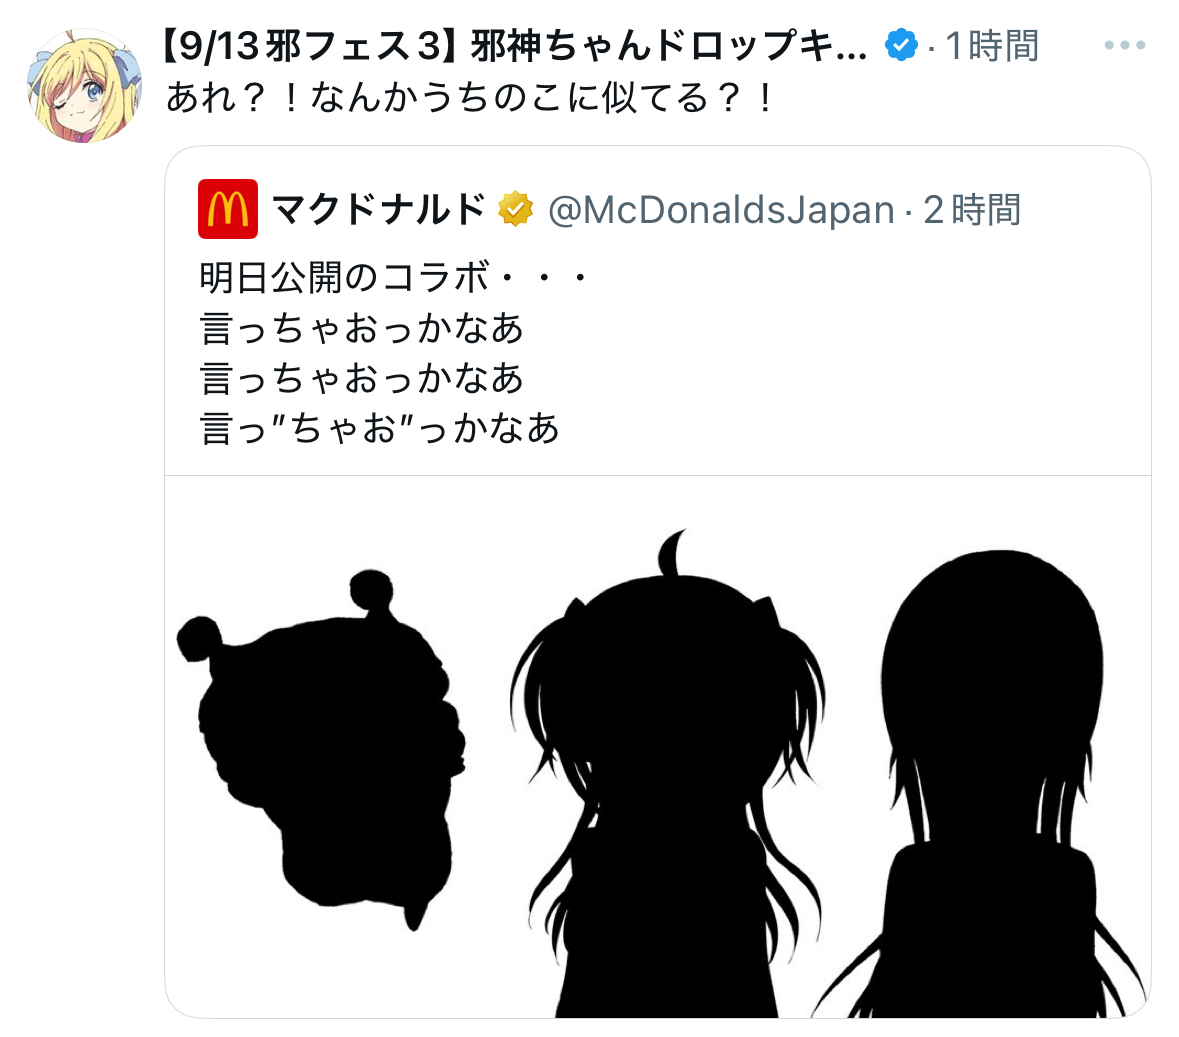Click the 1時間 post timestamp
Viewport: 1179px width, 1037px height.
point(991,47)
